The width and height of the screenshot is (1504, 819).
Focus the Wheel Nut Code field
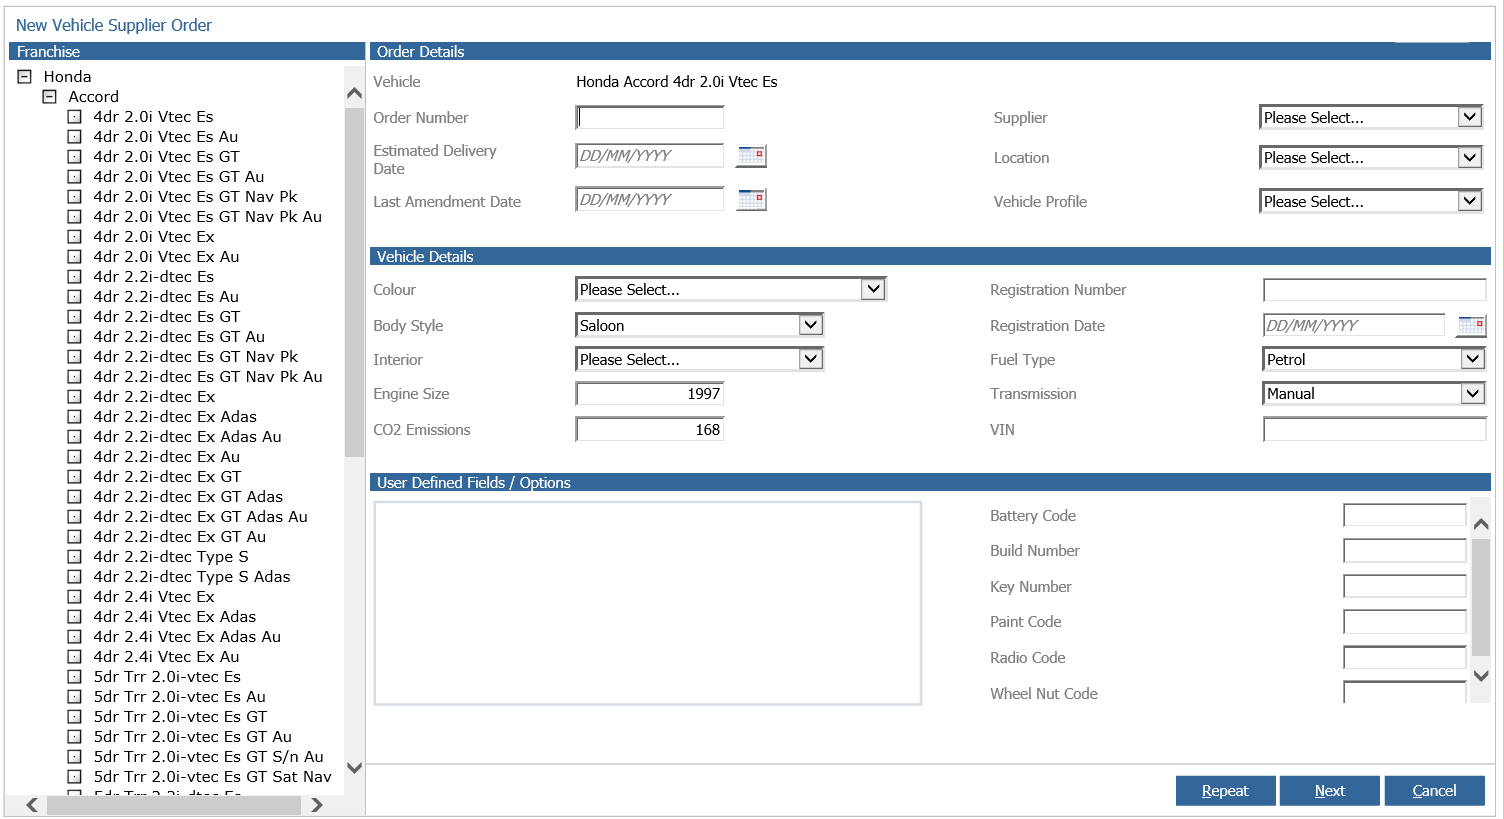1405,693
